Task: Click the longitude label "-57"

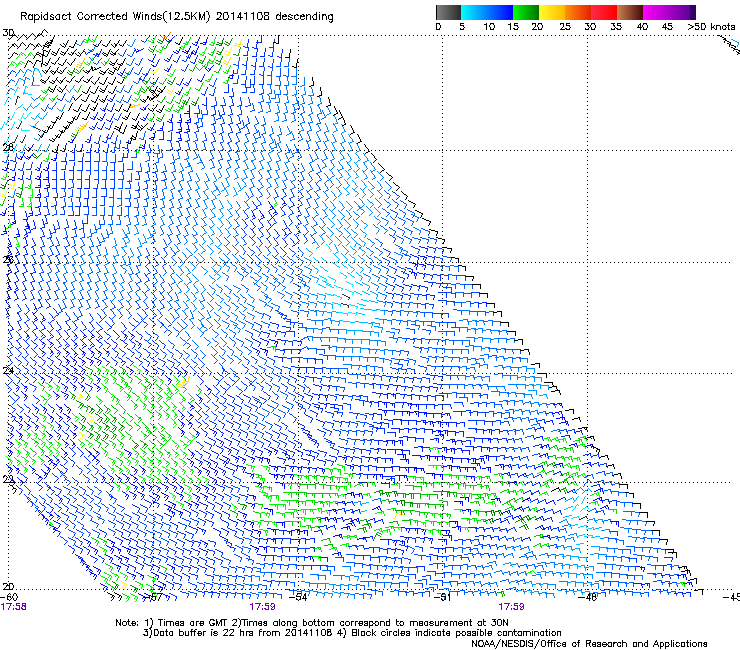Action: point(153,597)
